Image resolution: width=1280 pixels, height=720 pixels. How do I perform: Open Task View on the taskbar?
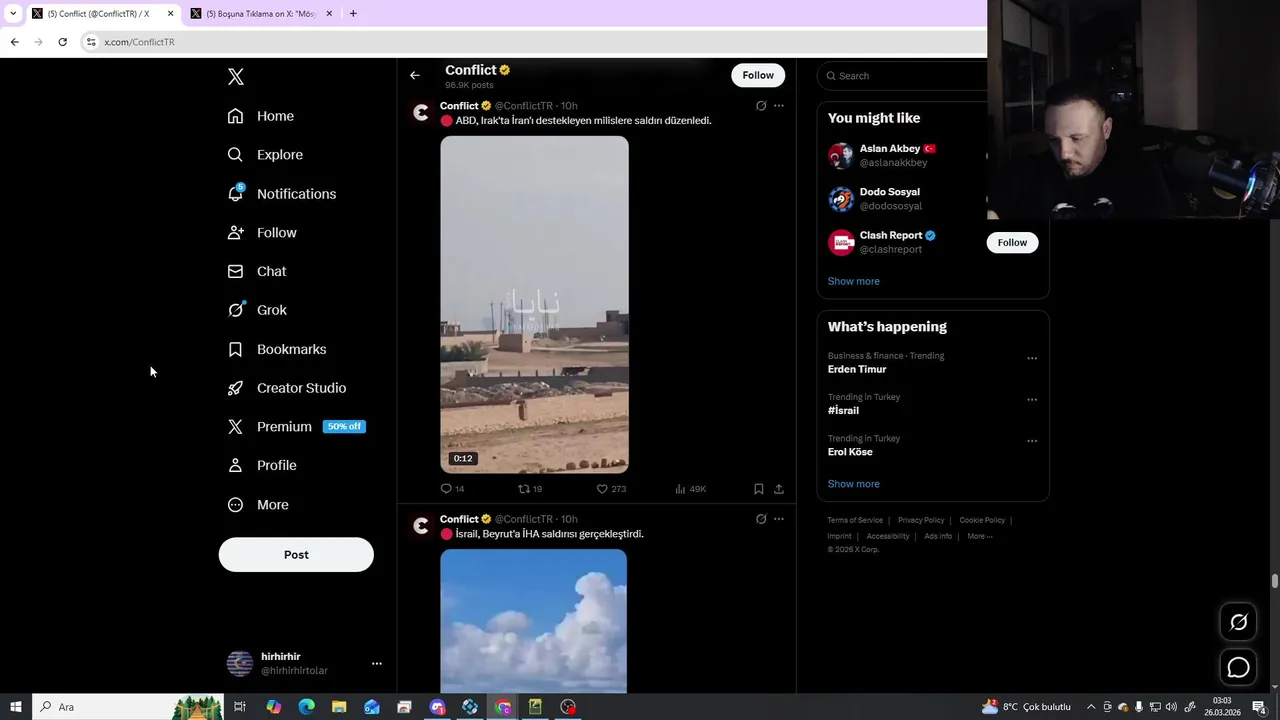240,707
